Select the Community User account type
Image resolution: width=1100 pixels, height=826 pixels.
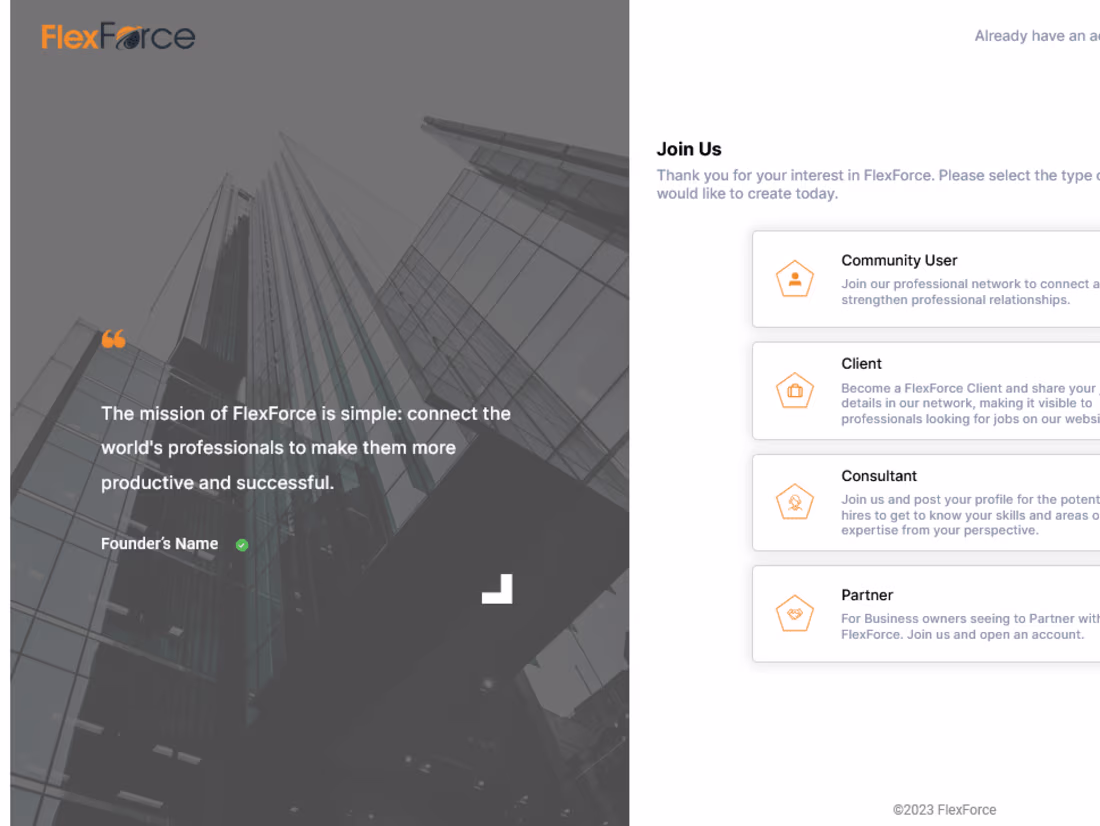pos(930,279)
